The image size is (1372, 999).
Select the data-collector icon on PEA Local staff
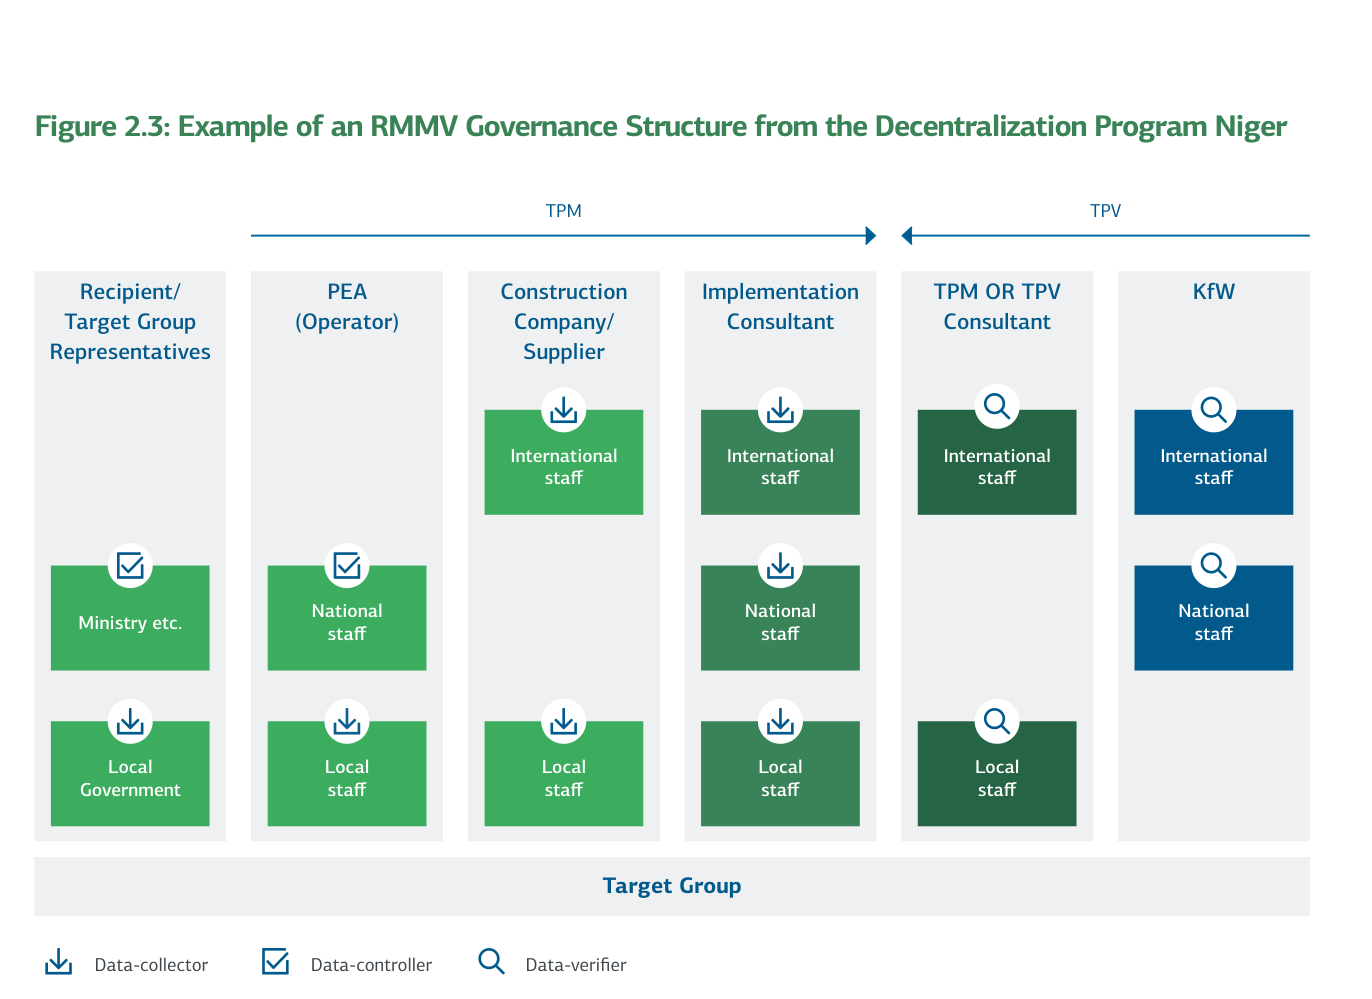point(347,721)
